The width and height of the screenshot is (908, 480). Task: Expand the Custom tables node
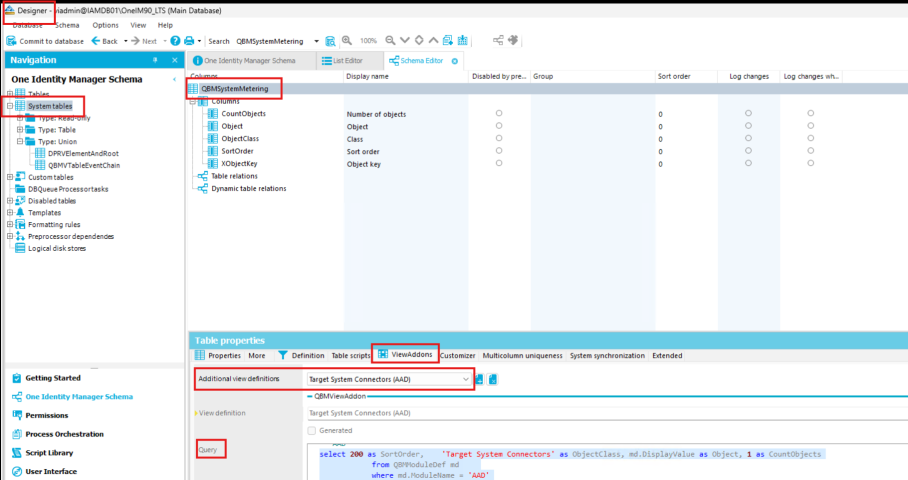coord(10,177)
